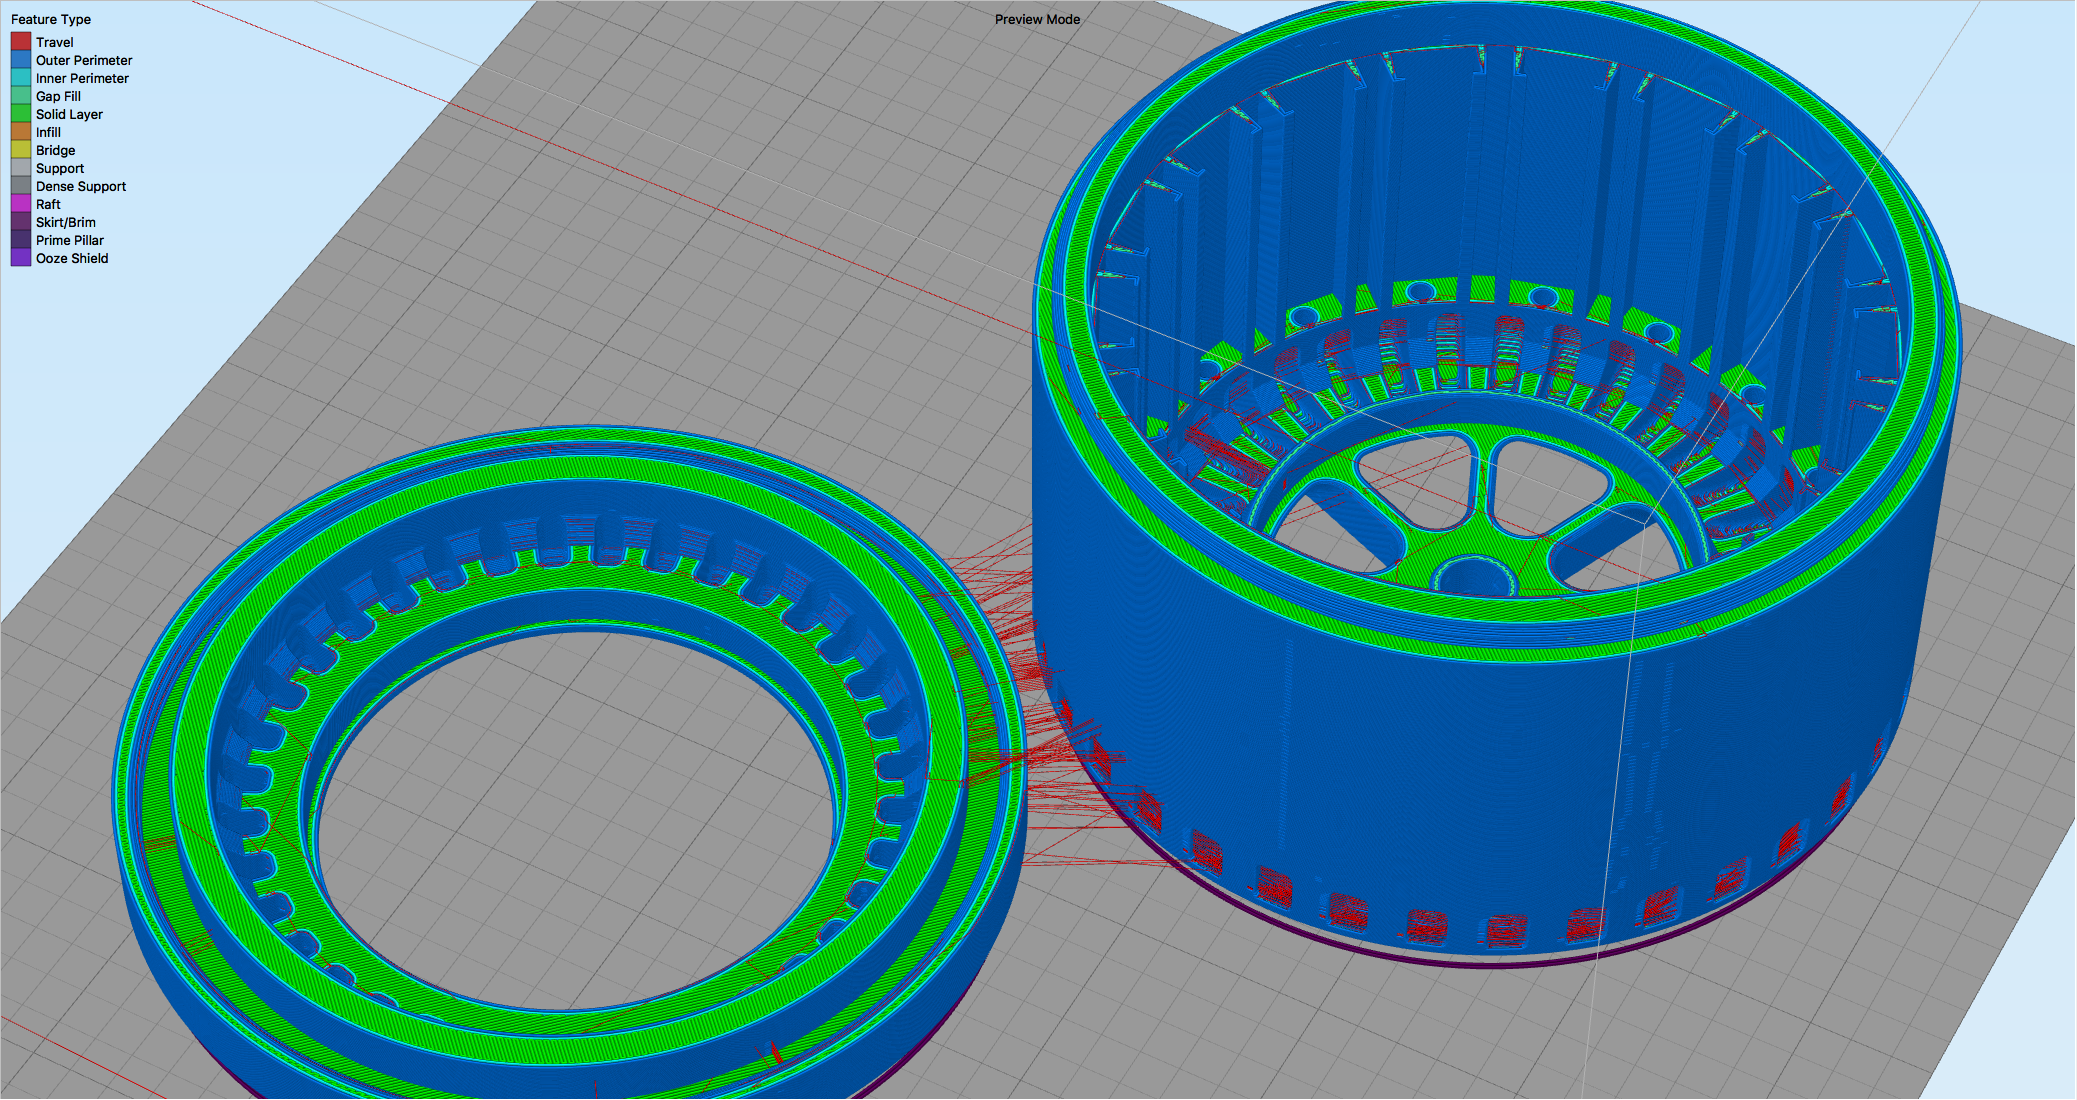Click the Gap Fill legend swatch
The image size is (2077, 1100).
[x=21, y=96]
